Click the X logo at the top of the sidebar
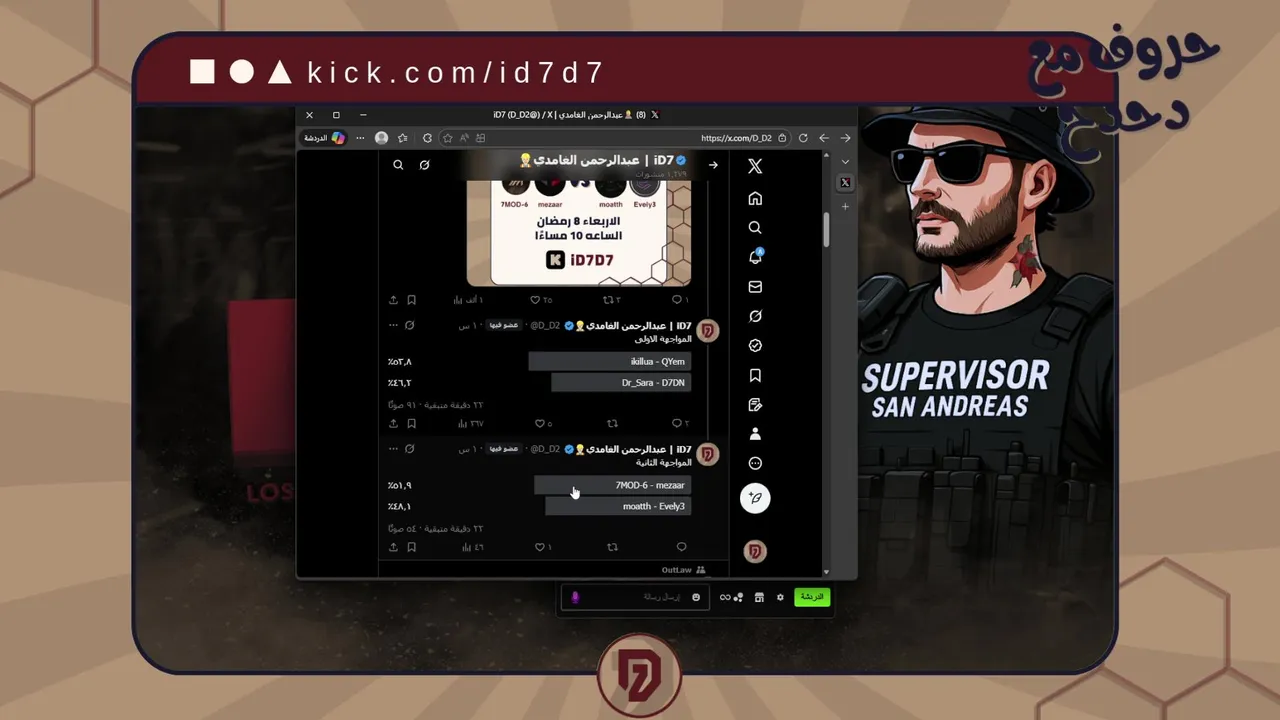Image resolution: width=1280 pixels, height=720 pixels. pyautogui.click(x=755, y=167)
